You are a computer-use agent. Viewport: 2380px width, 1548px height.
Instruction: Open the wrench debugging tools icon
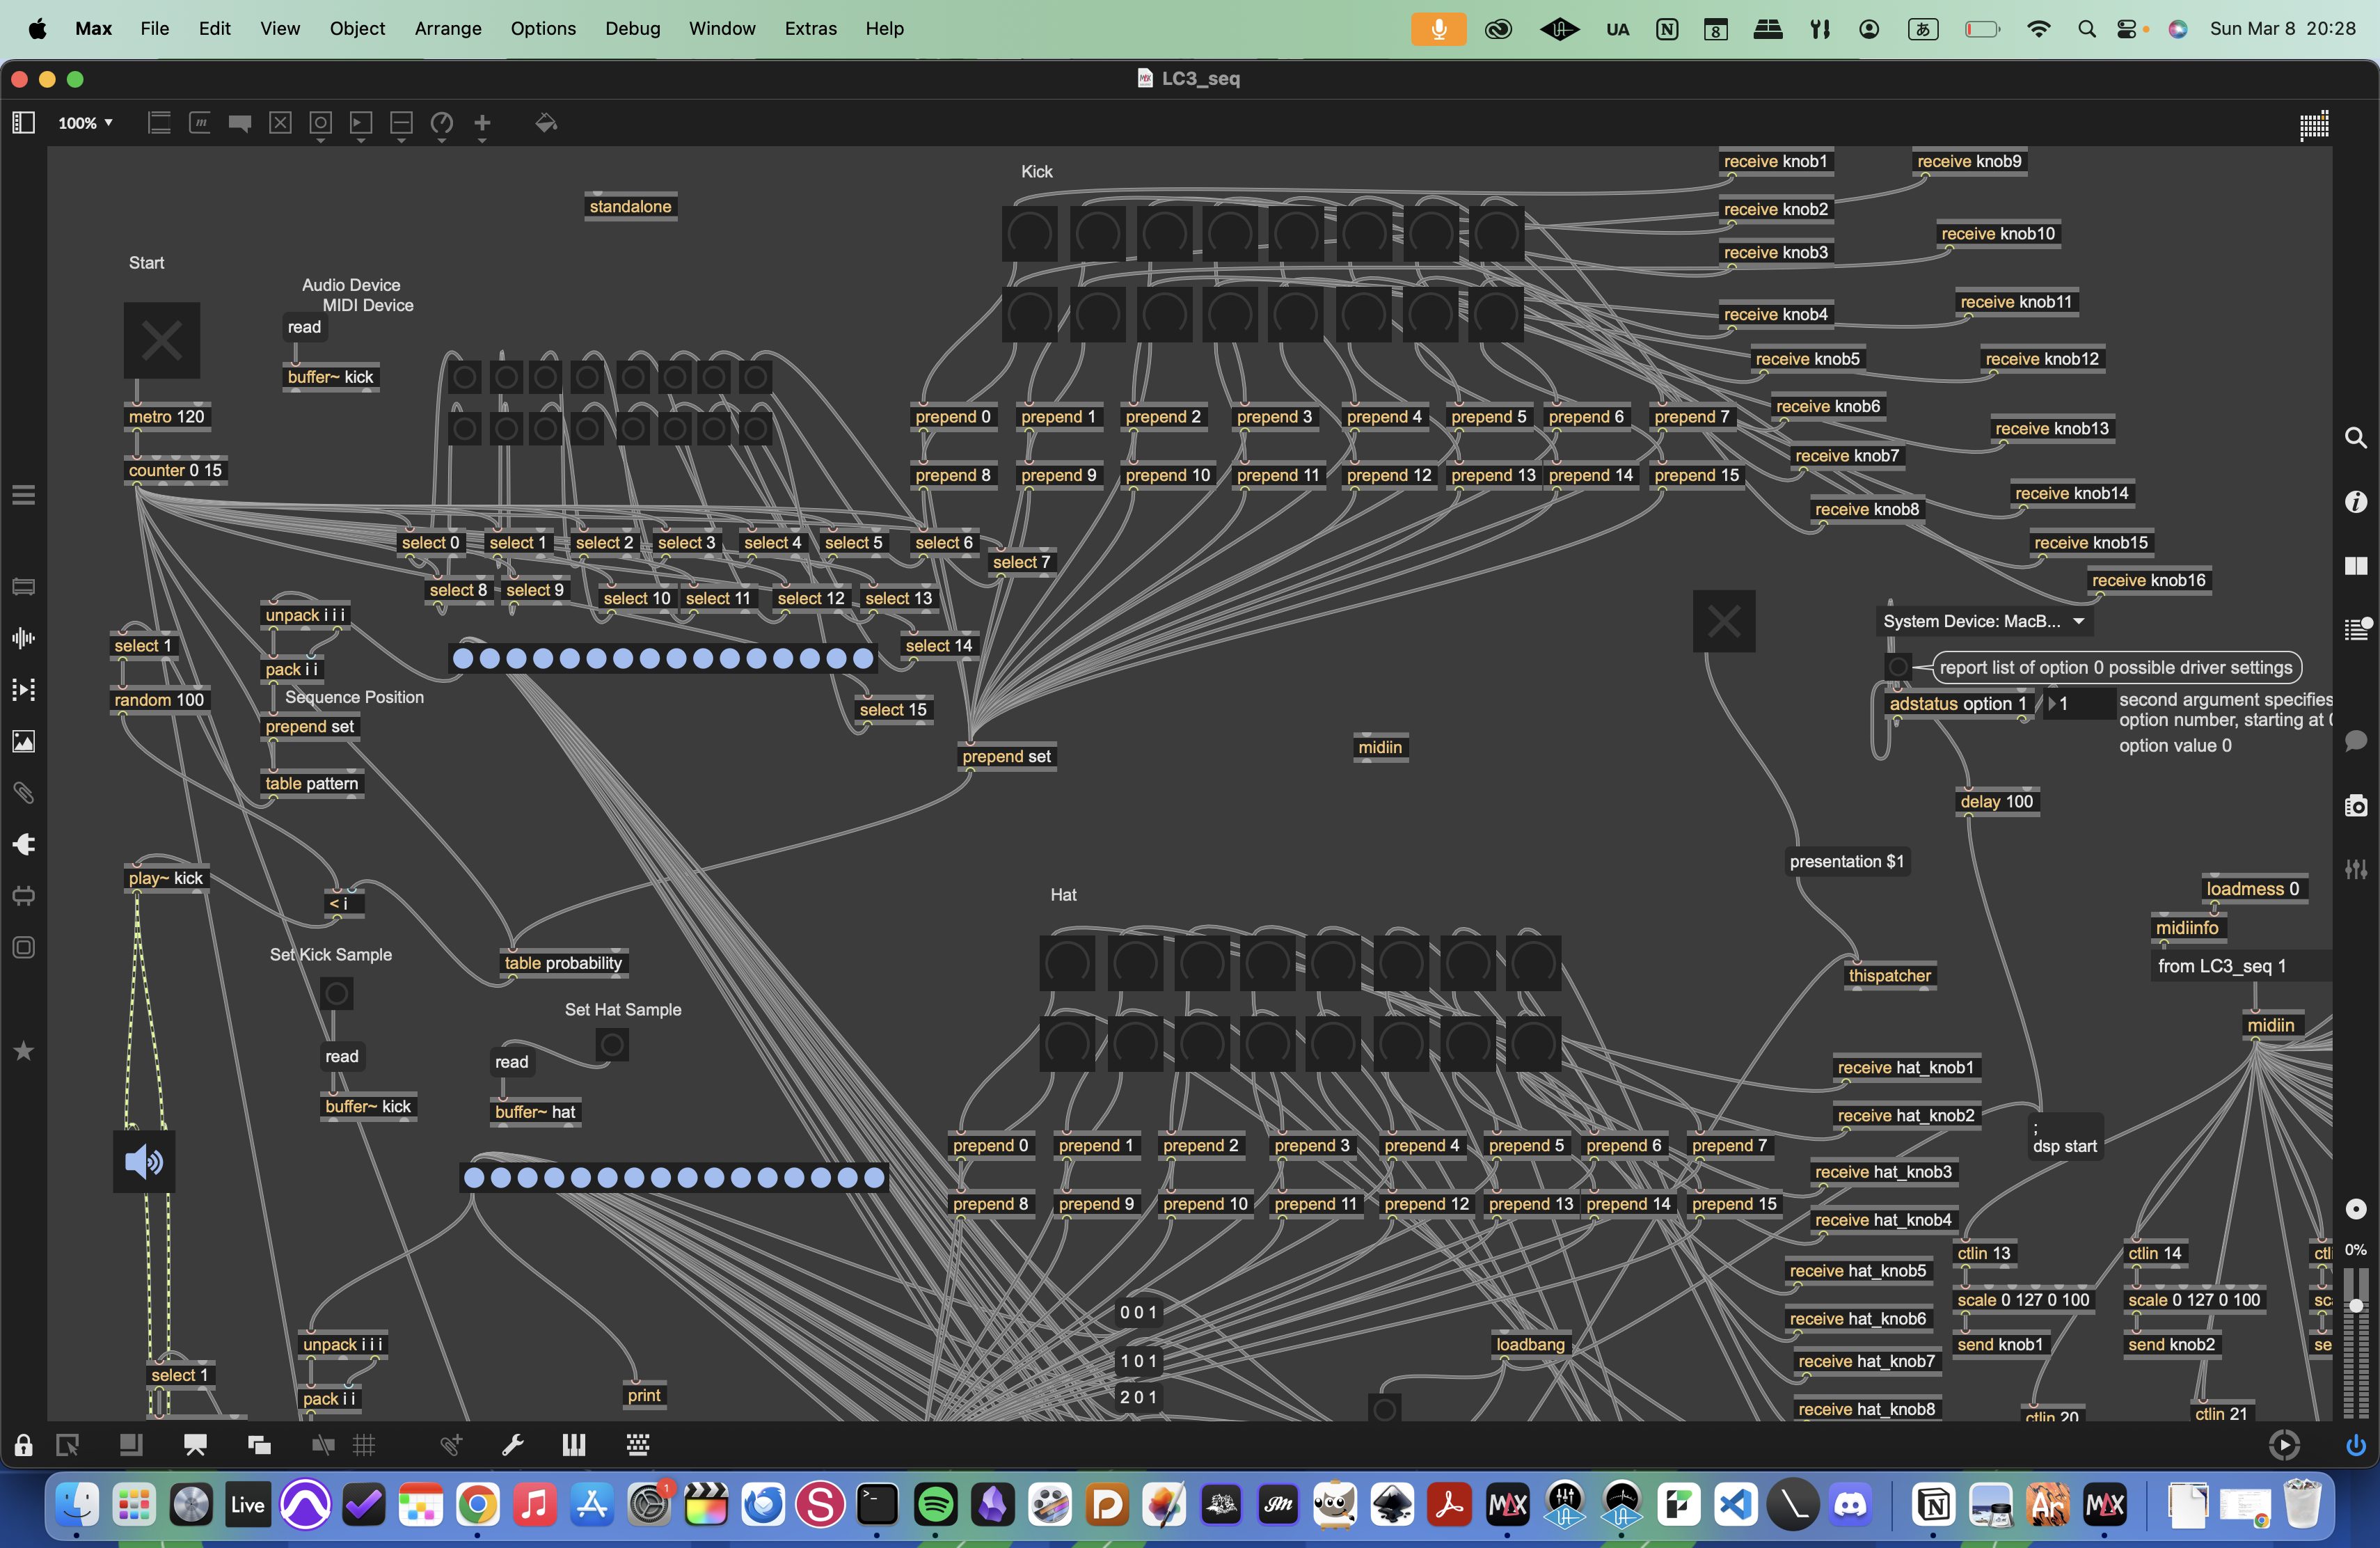(x=513, y=1445)
